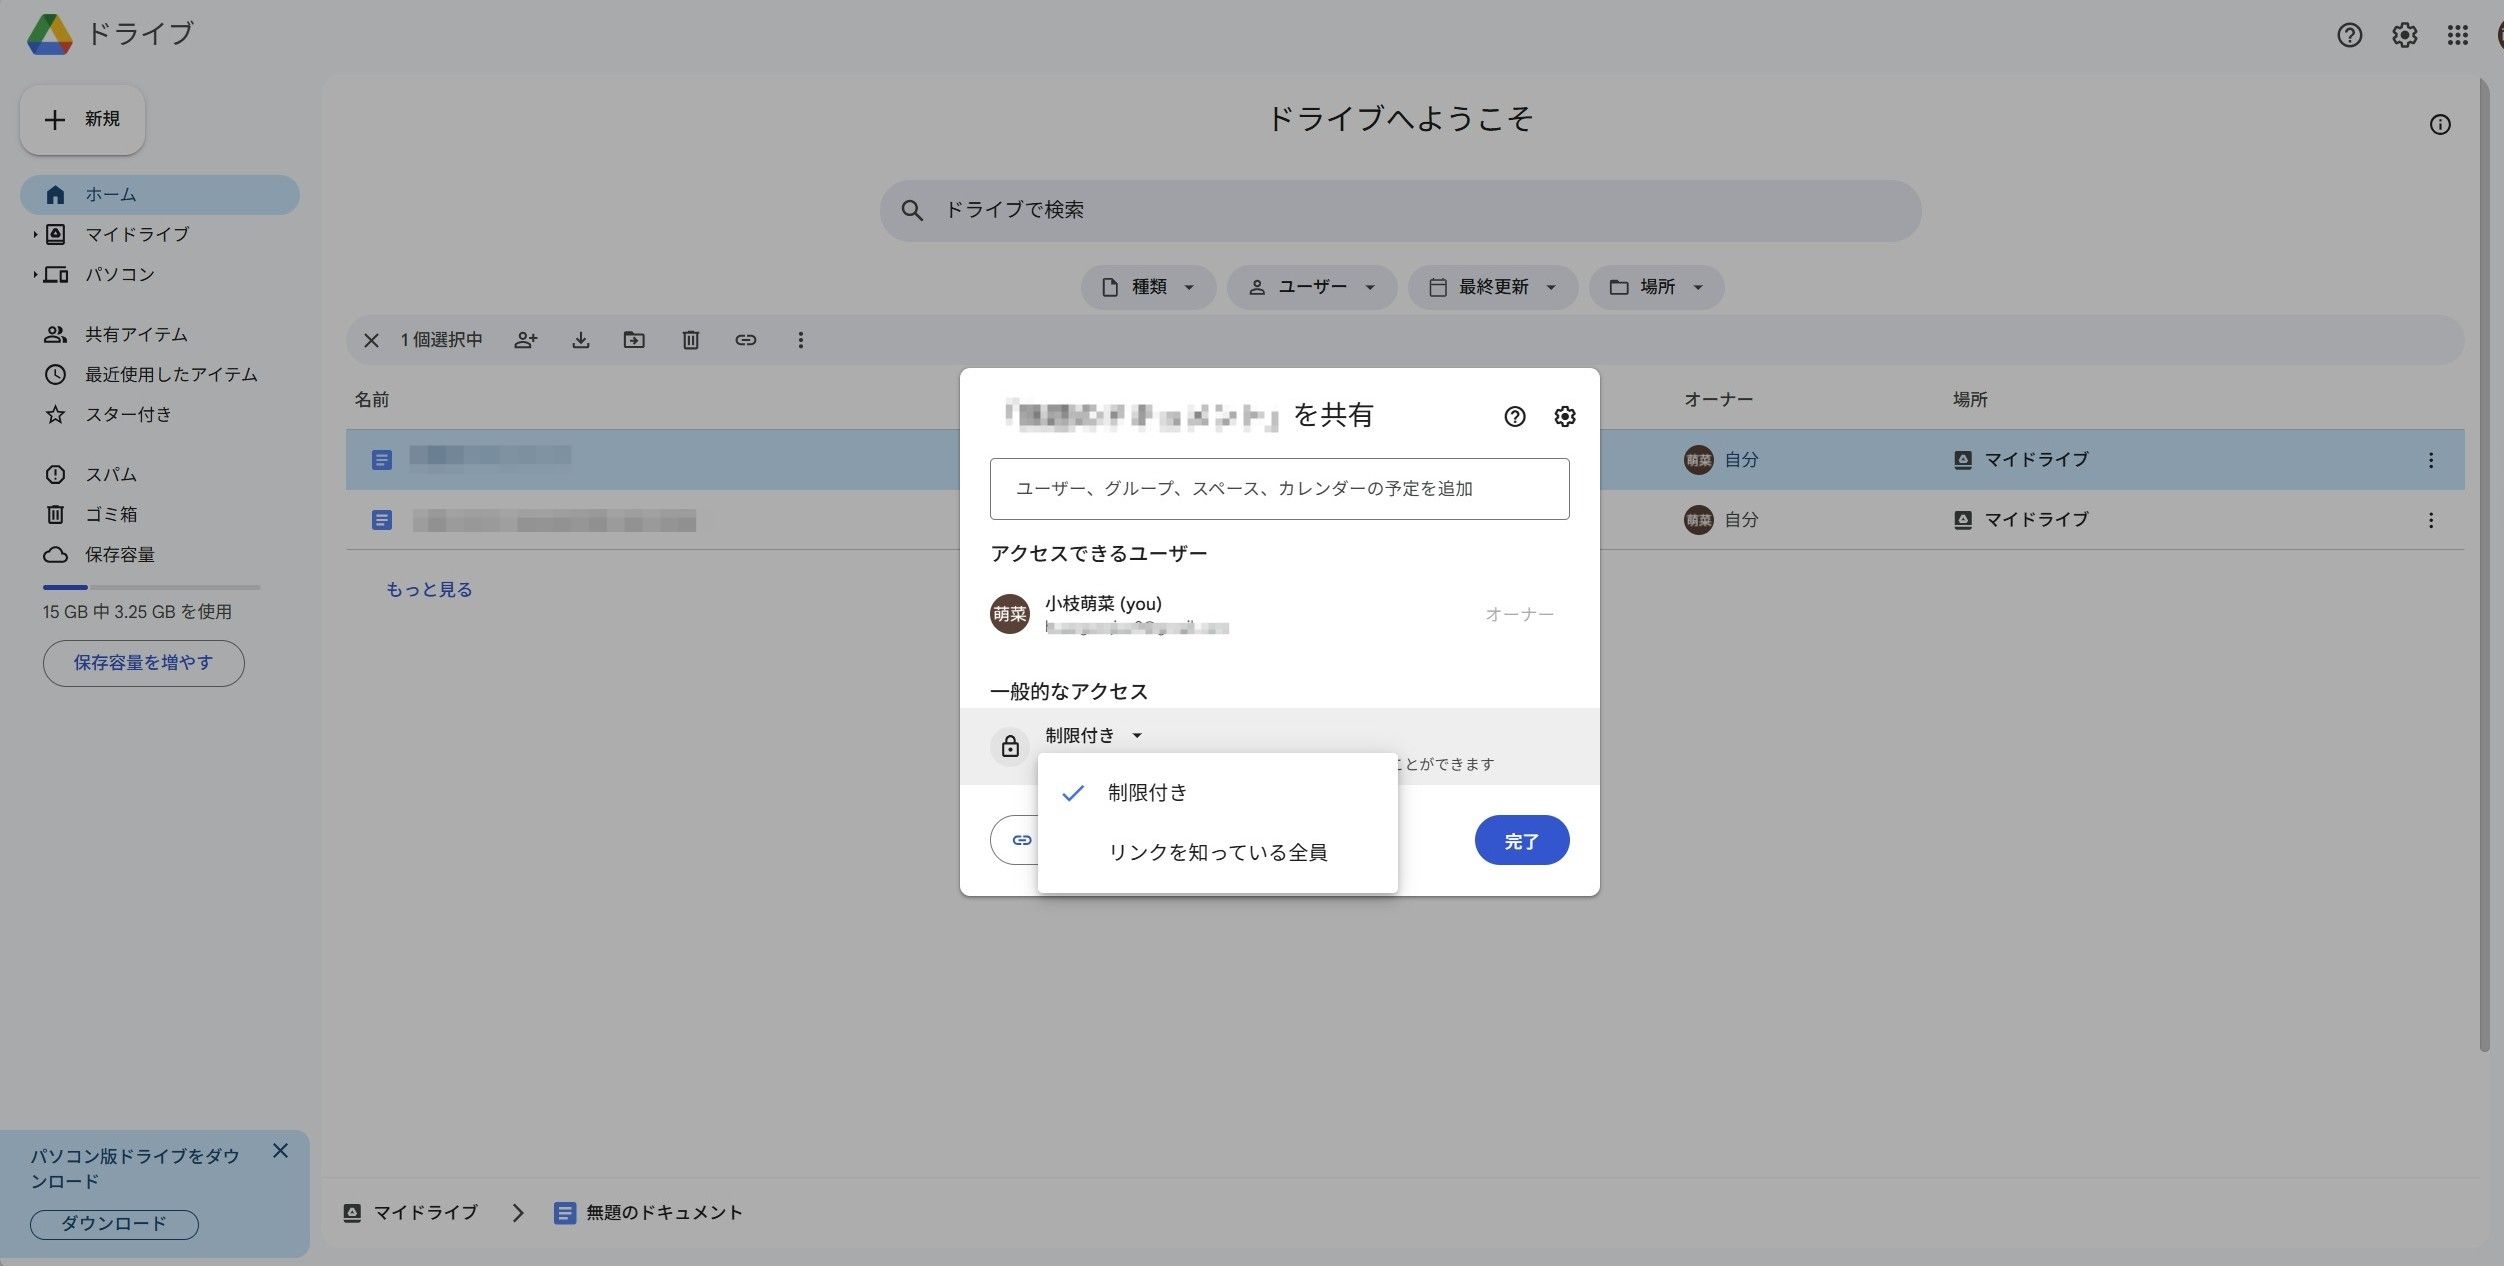The width and height of the screenshot is (2504, 1266).
Task: Click the move-to-folder toolbar icon
Action: tap(634, 340)
